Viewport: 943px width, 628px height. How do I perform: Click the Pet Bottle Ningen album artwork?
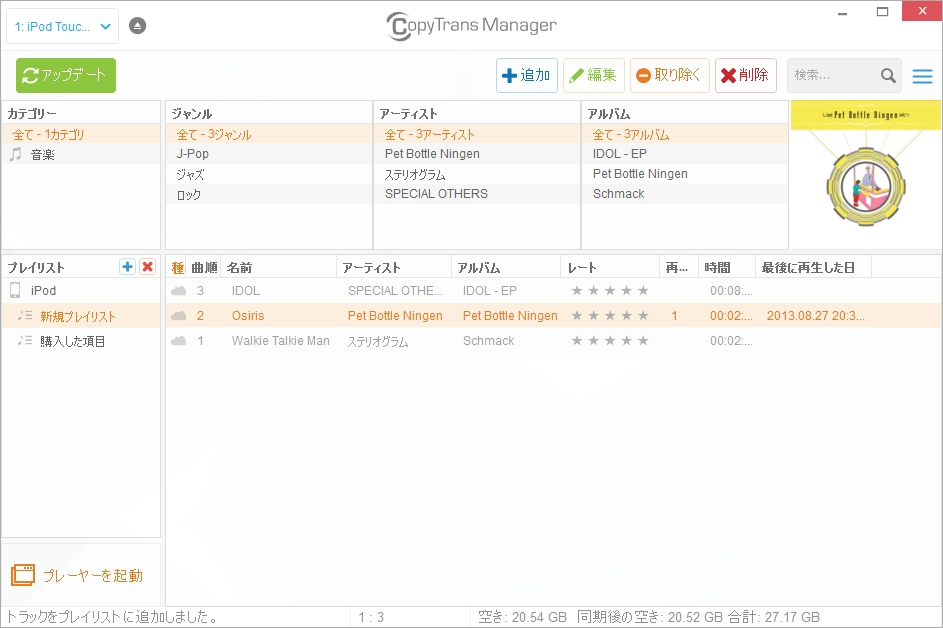pyautogui.click(x=865, y=174)
